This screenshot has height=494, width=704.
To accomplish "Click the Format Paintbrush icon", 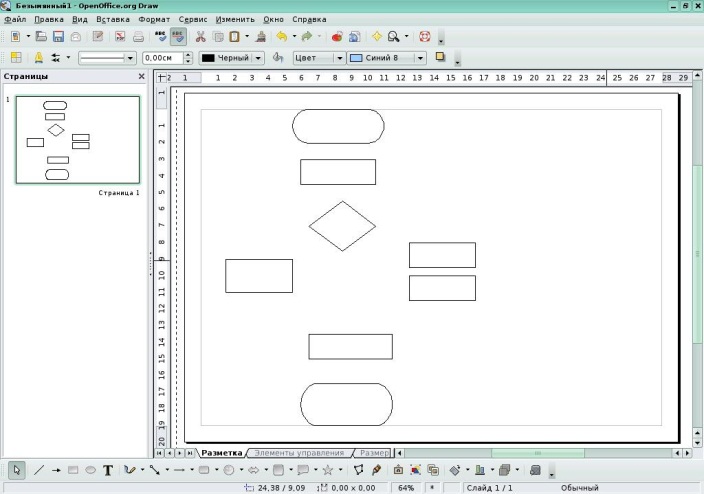I will (x=261, y=37).
